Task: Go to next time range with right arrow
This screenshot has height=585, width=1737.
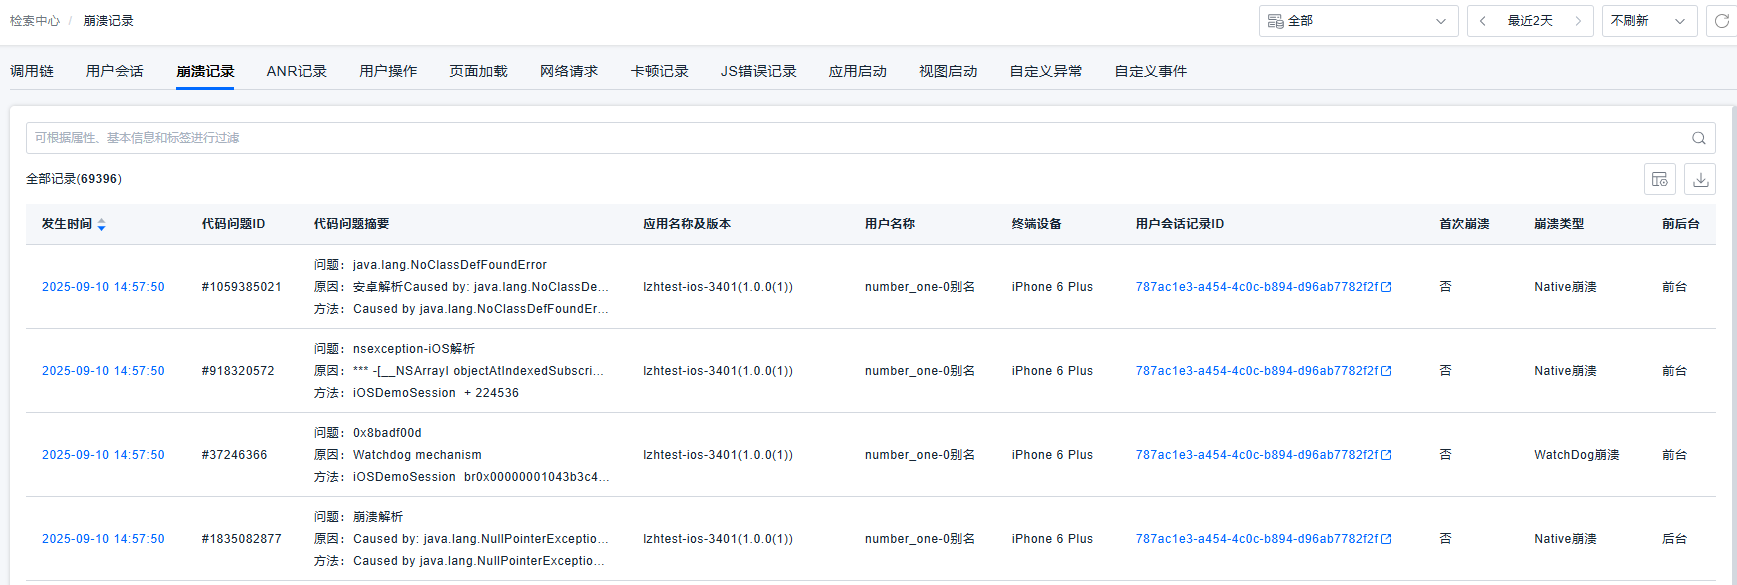Action: pos(1578,21)
